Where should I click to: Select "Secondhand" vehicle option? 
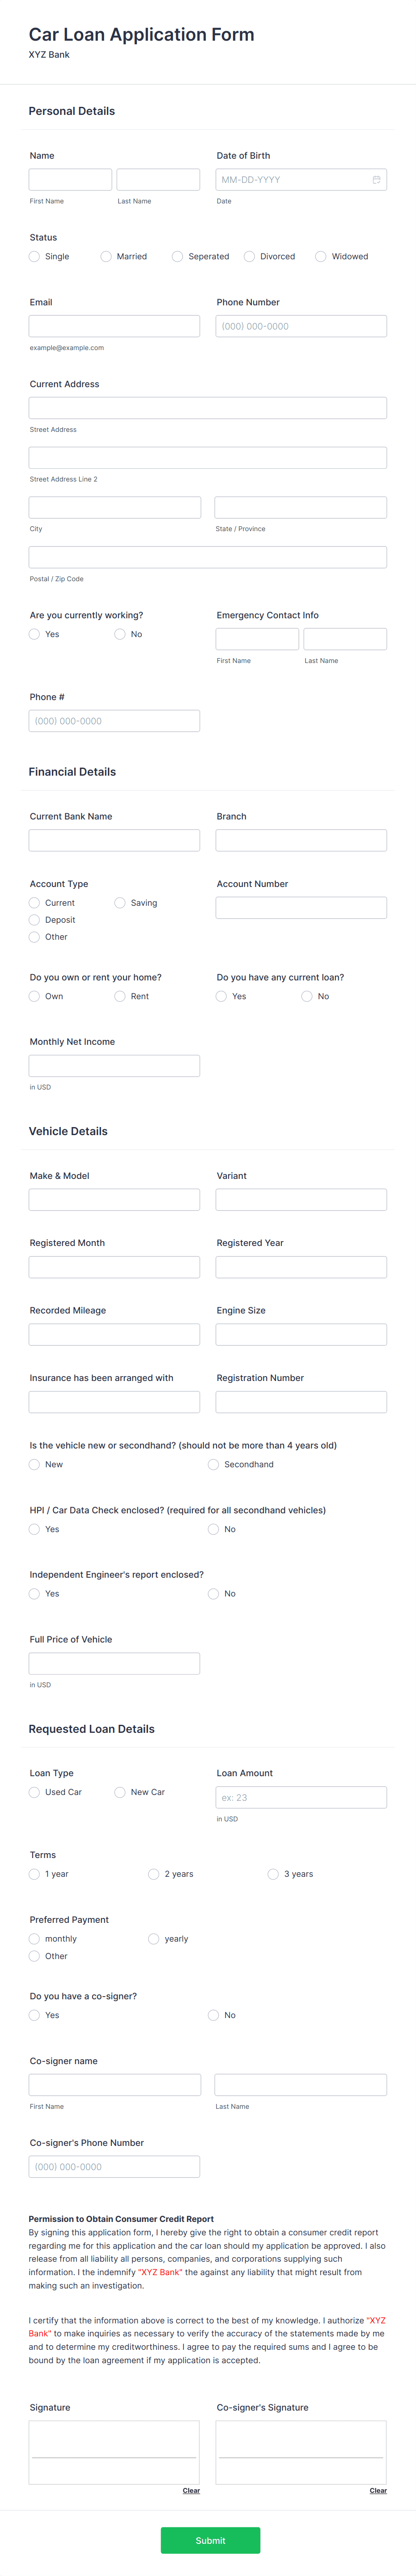pos(213,1464)
